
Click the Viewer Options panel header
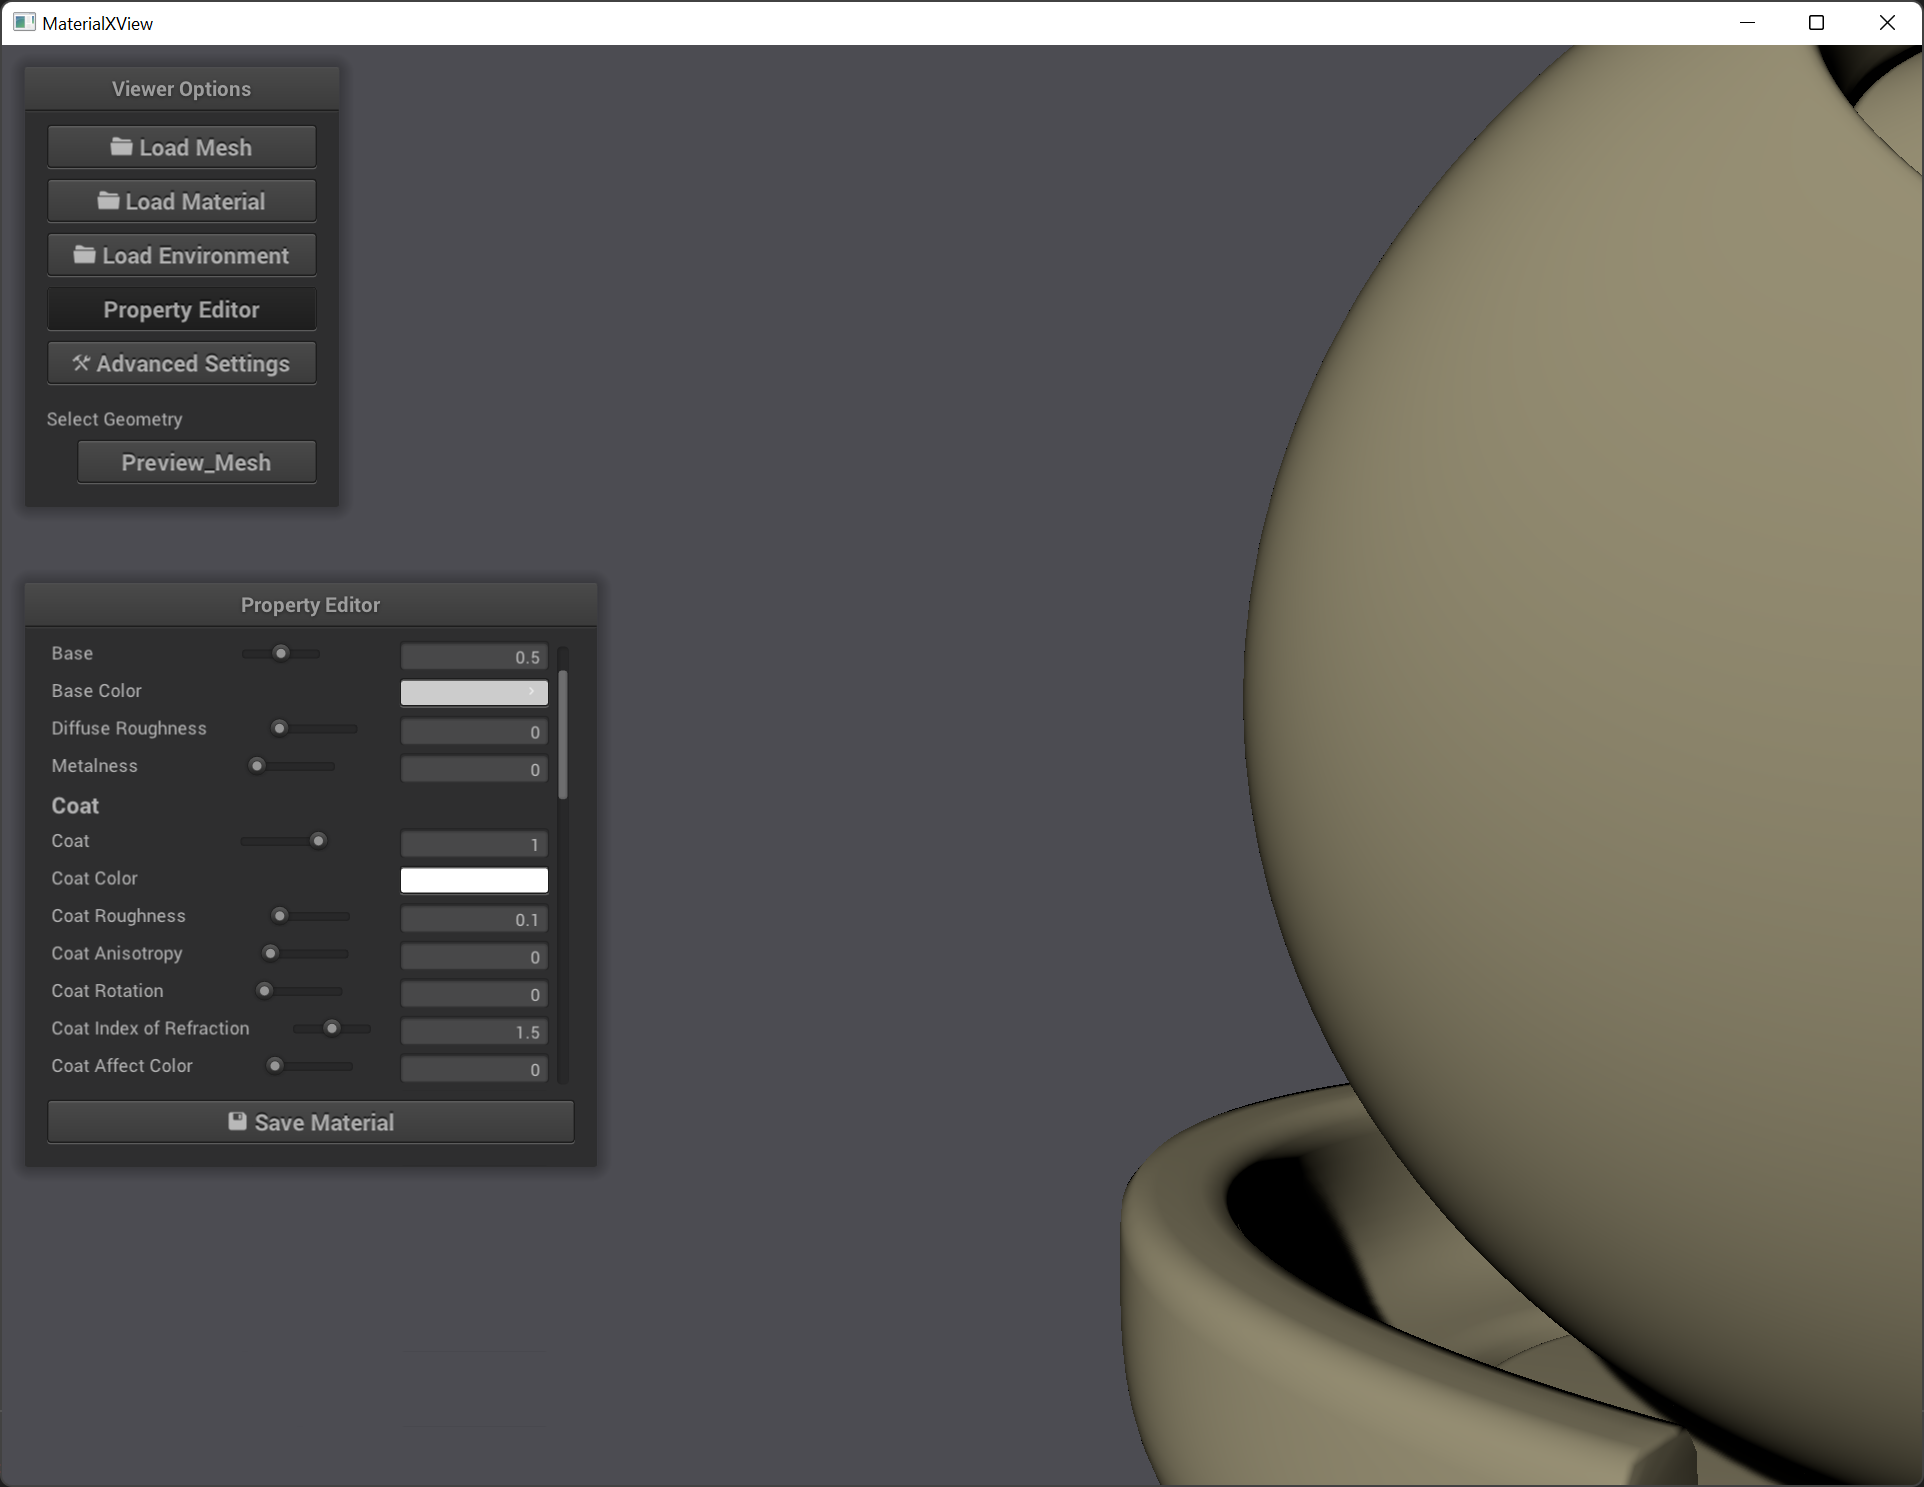pyautogui.click(x=181, y=89)
